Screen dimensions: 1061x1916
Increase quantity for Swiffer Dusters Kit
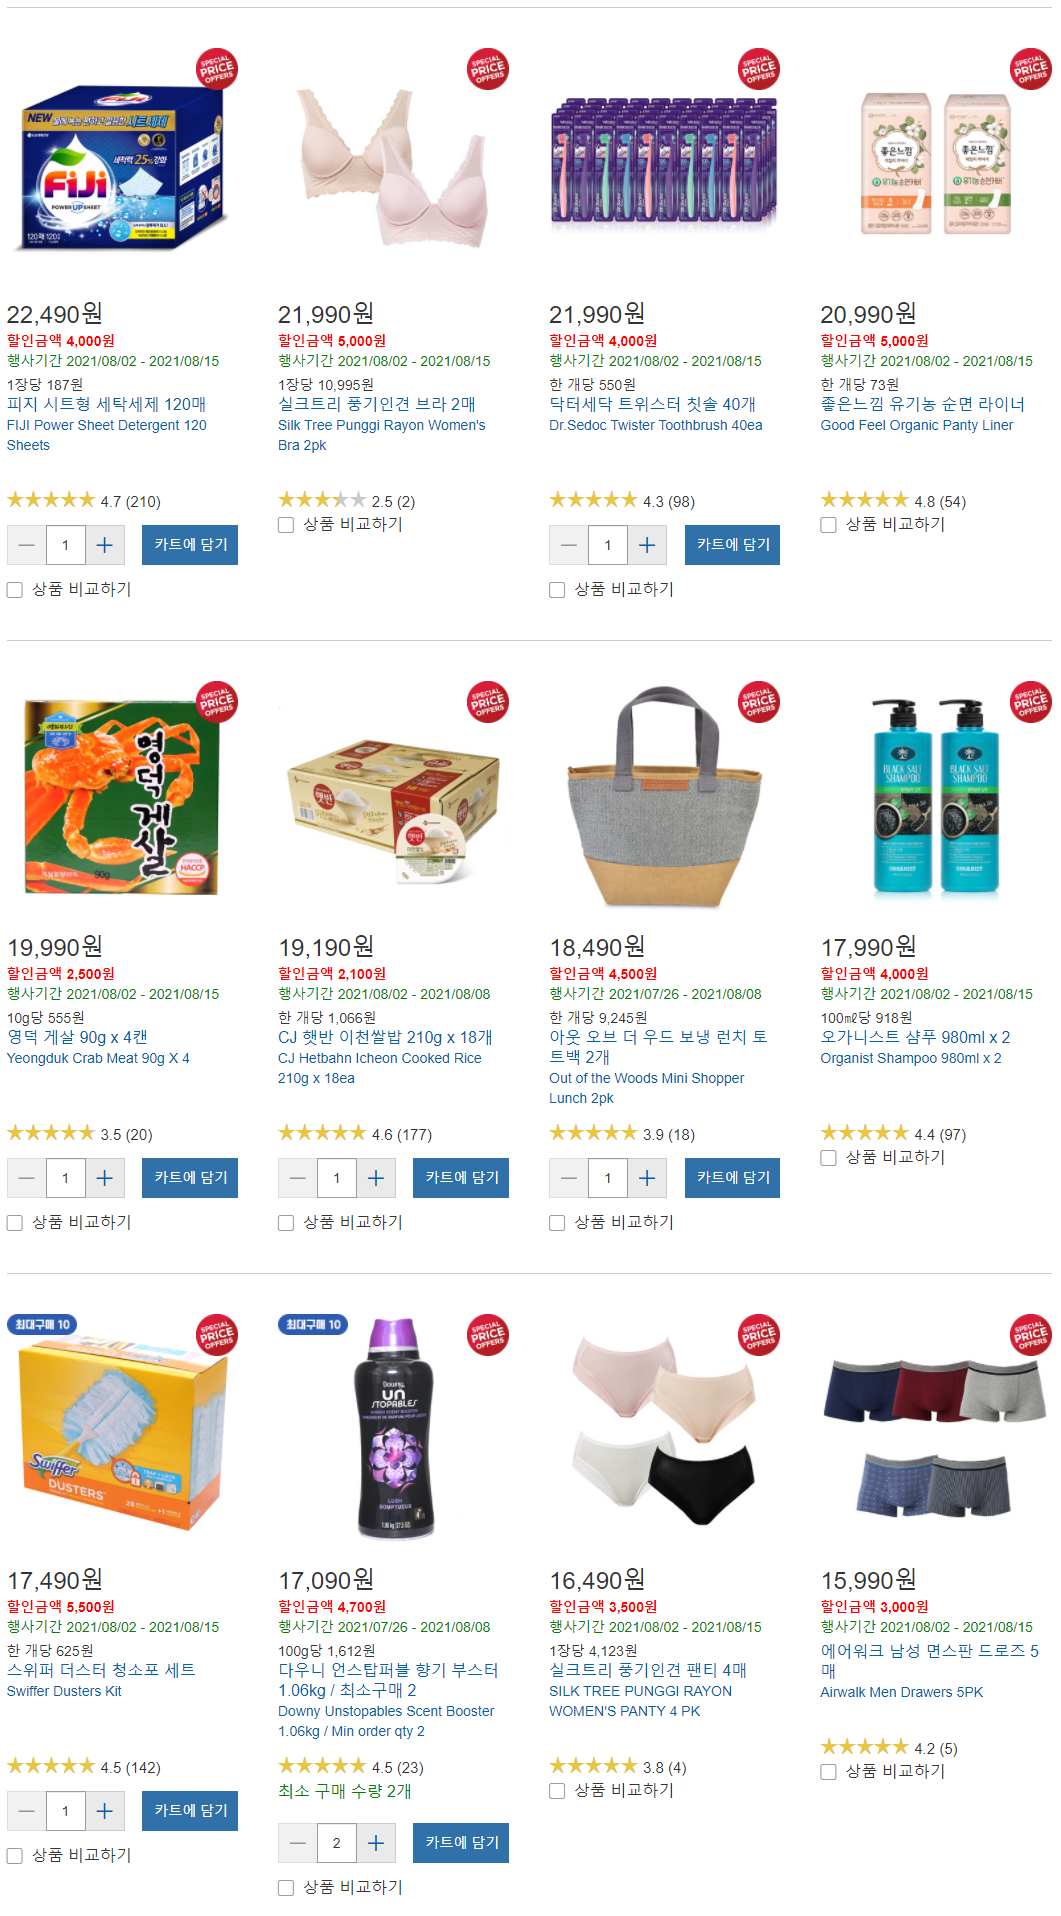(x=105, y=1811)
